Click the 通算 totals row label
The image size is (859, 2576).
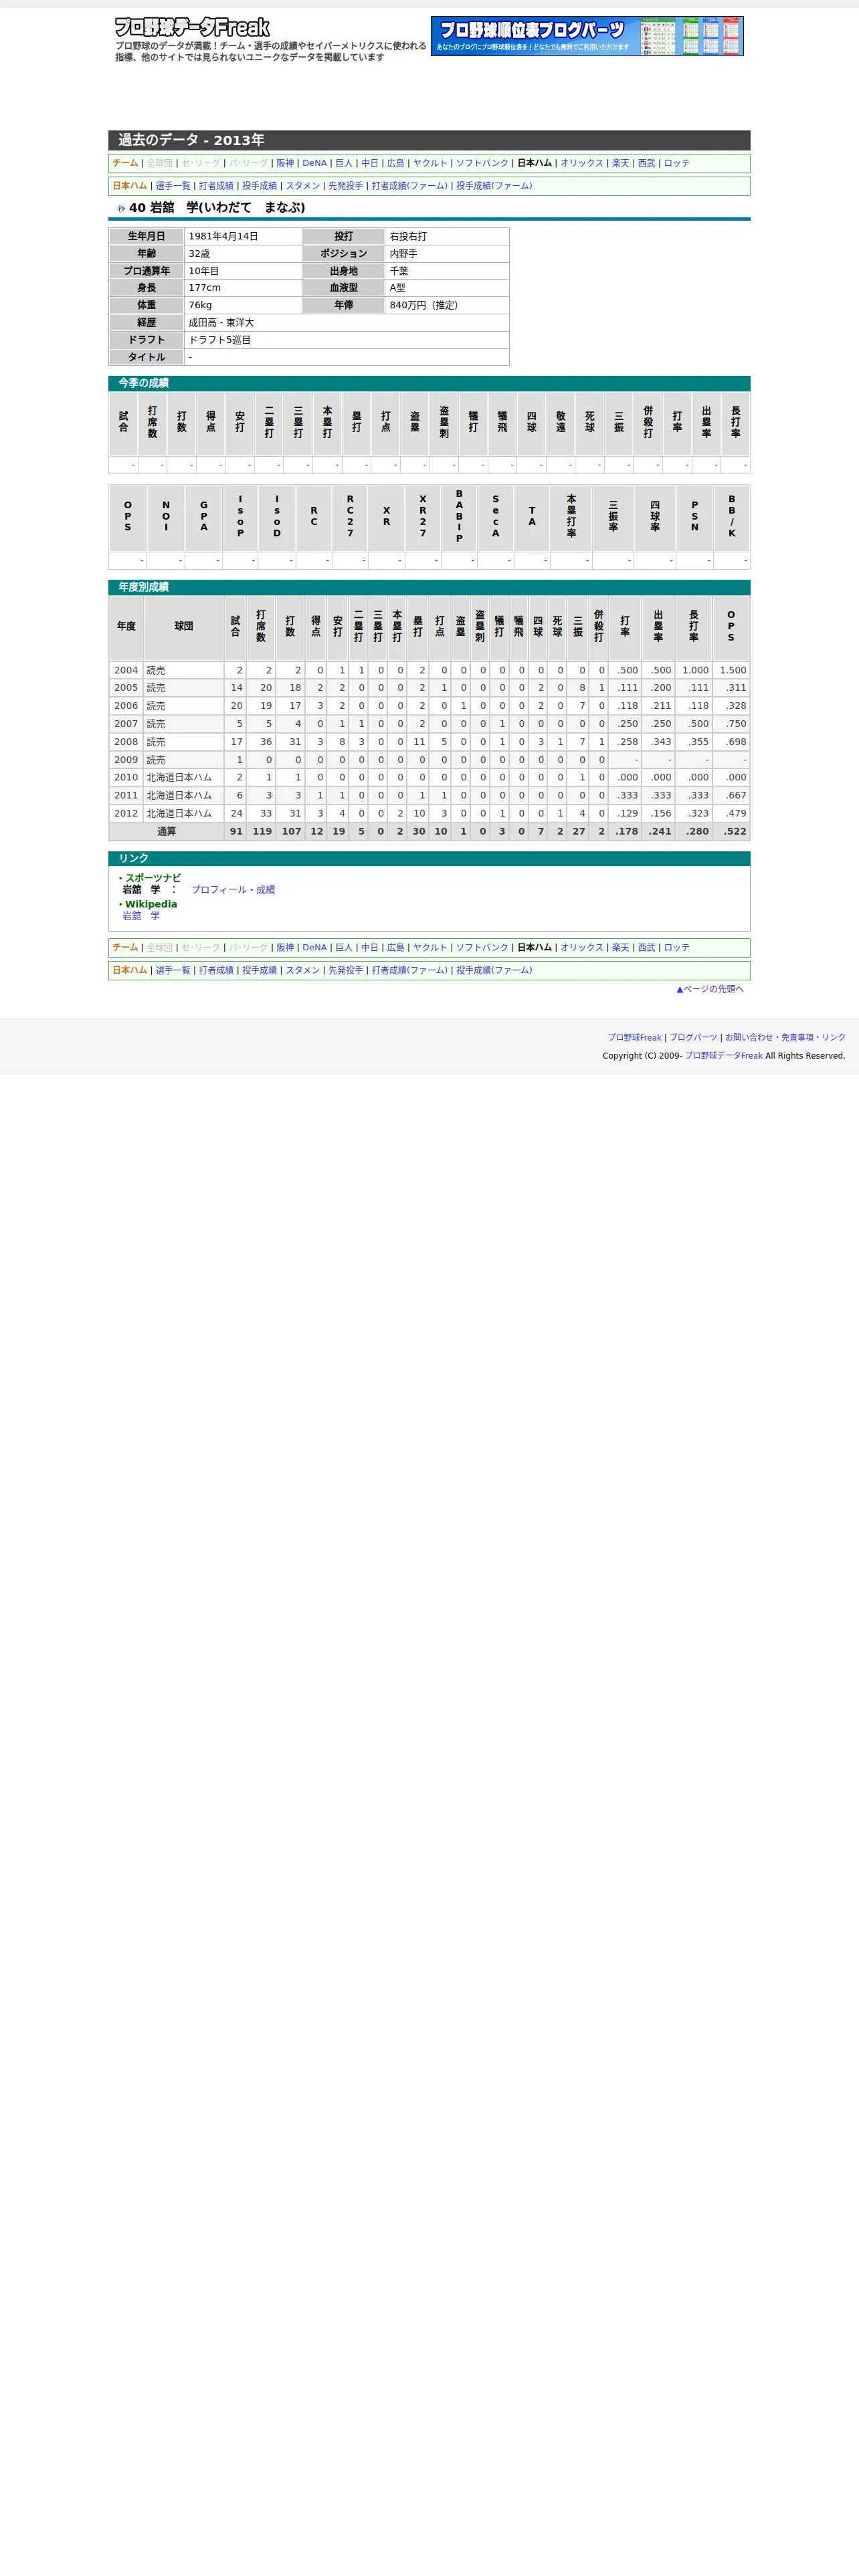(x=166, y=831)
